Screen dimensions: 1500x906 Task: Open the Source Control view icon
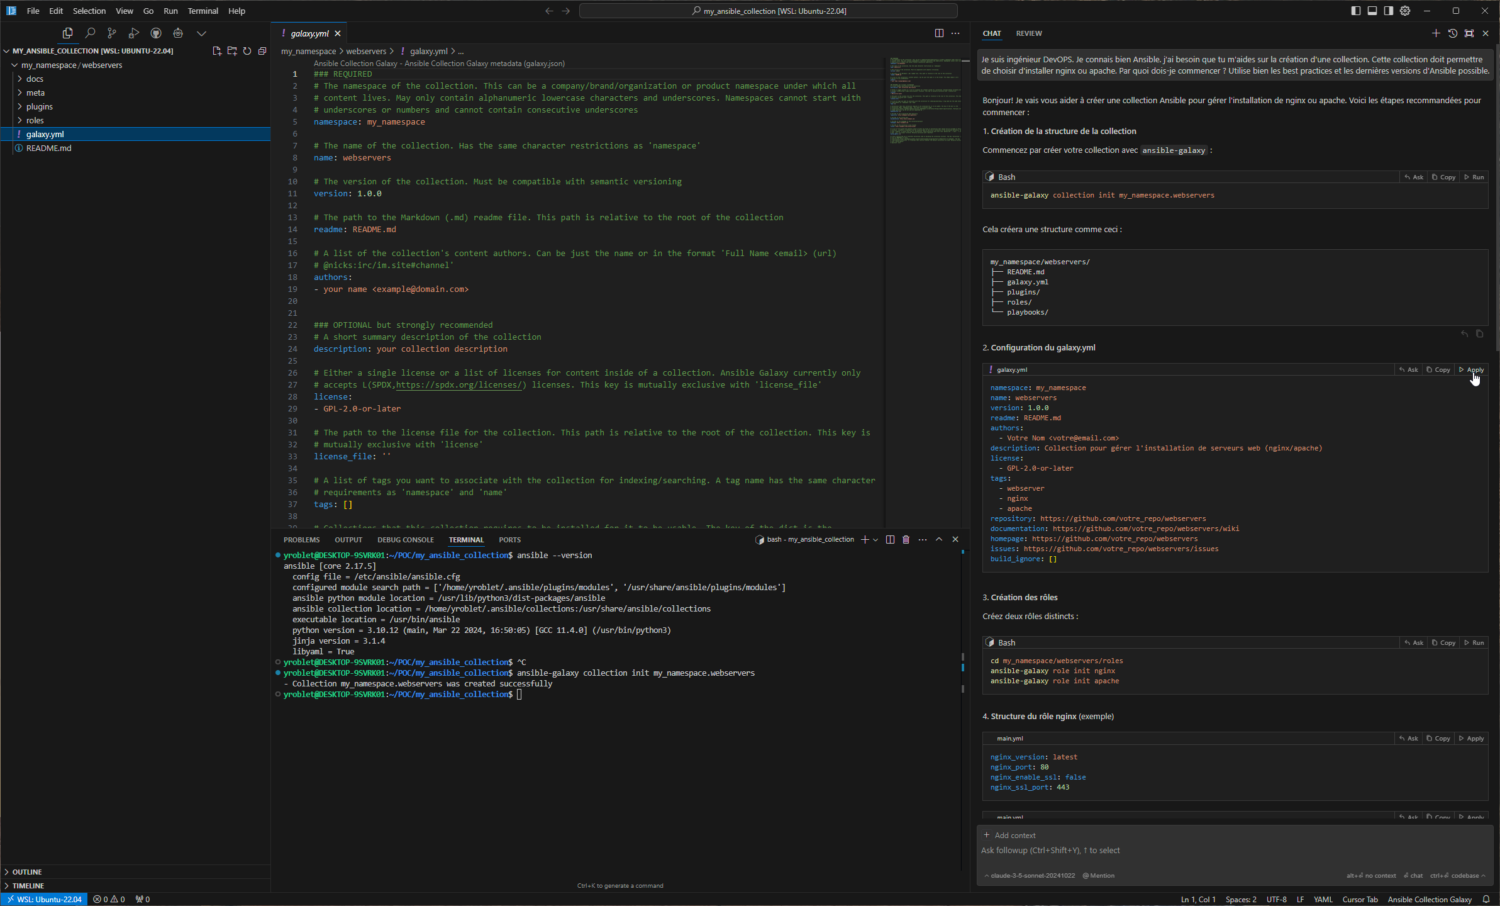[112, 33]
